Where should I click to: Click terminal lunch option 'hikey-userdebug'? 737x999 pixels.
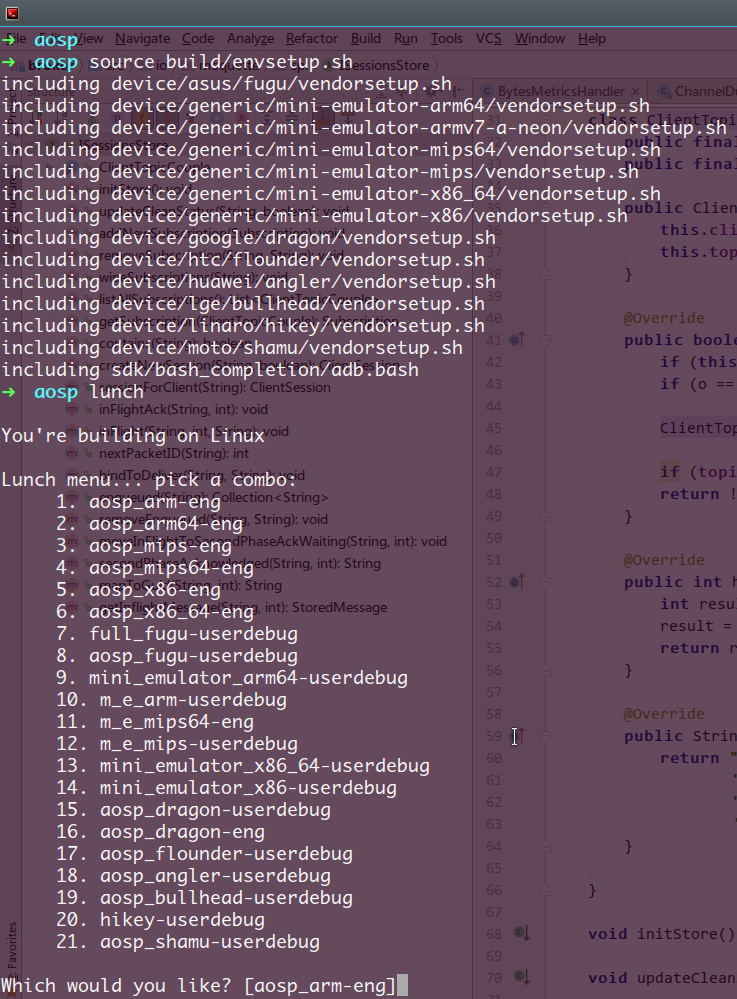182,920
